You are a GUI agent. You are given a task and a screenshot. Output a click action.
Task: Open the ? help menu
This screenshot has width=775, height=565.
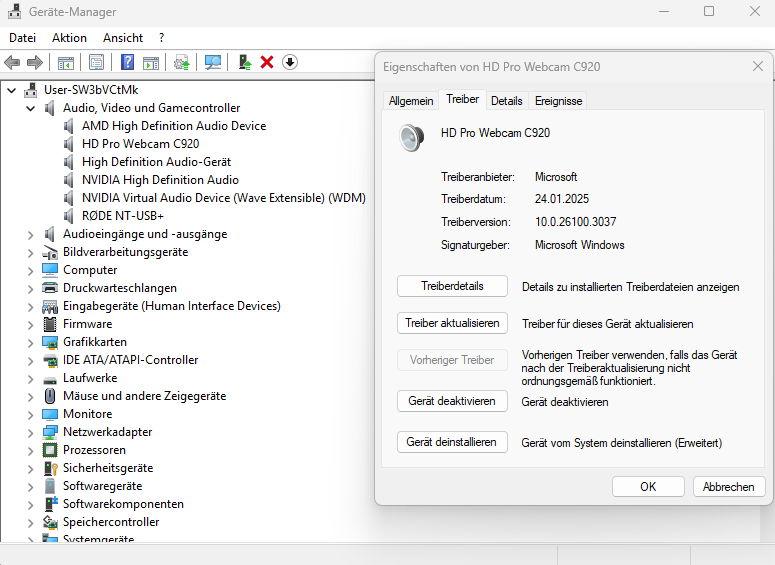click(161, 38)
